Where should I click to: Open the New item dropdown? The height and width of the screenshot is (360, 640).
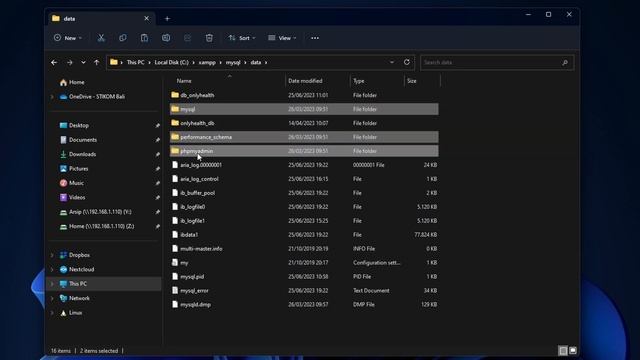pyautogui.click(x=68, y=38)
